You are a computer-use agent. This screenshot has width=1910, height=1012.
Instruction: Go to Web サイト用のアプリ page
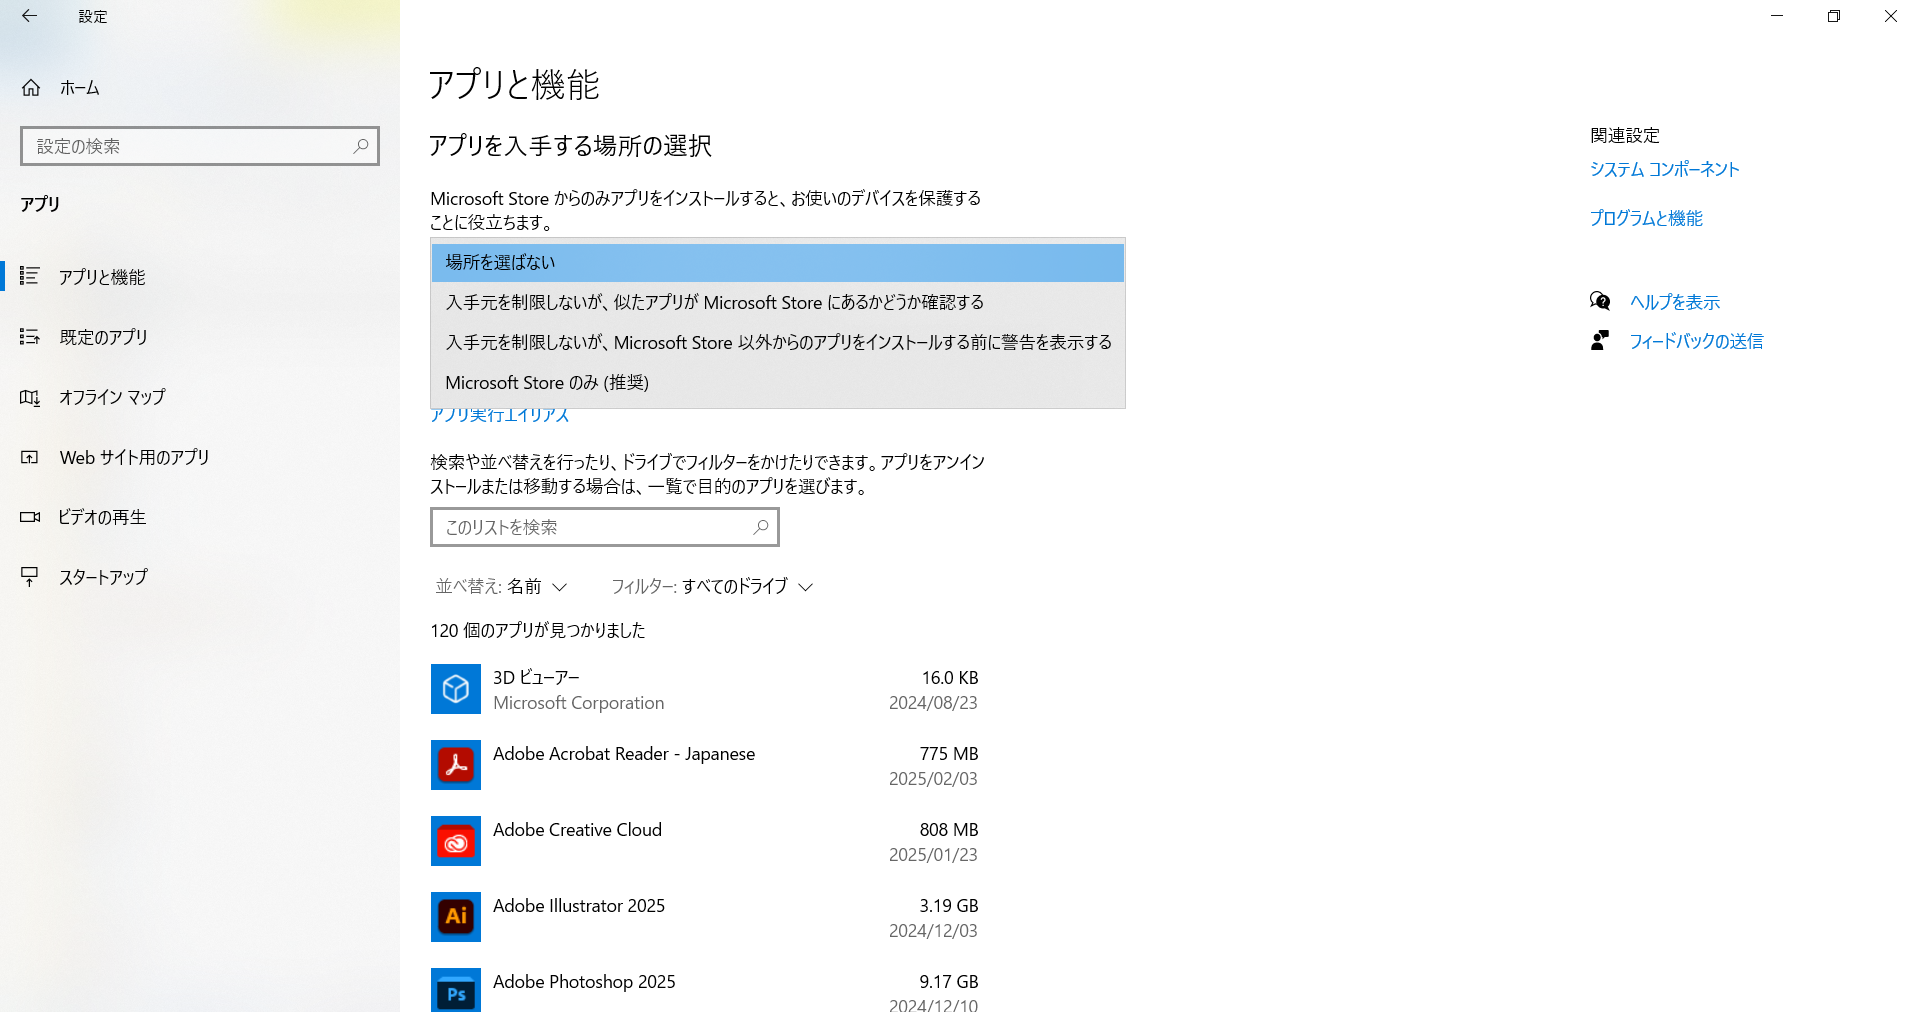[200, 457]
